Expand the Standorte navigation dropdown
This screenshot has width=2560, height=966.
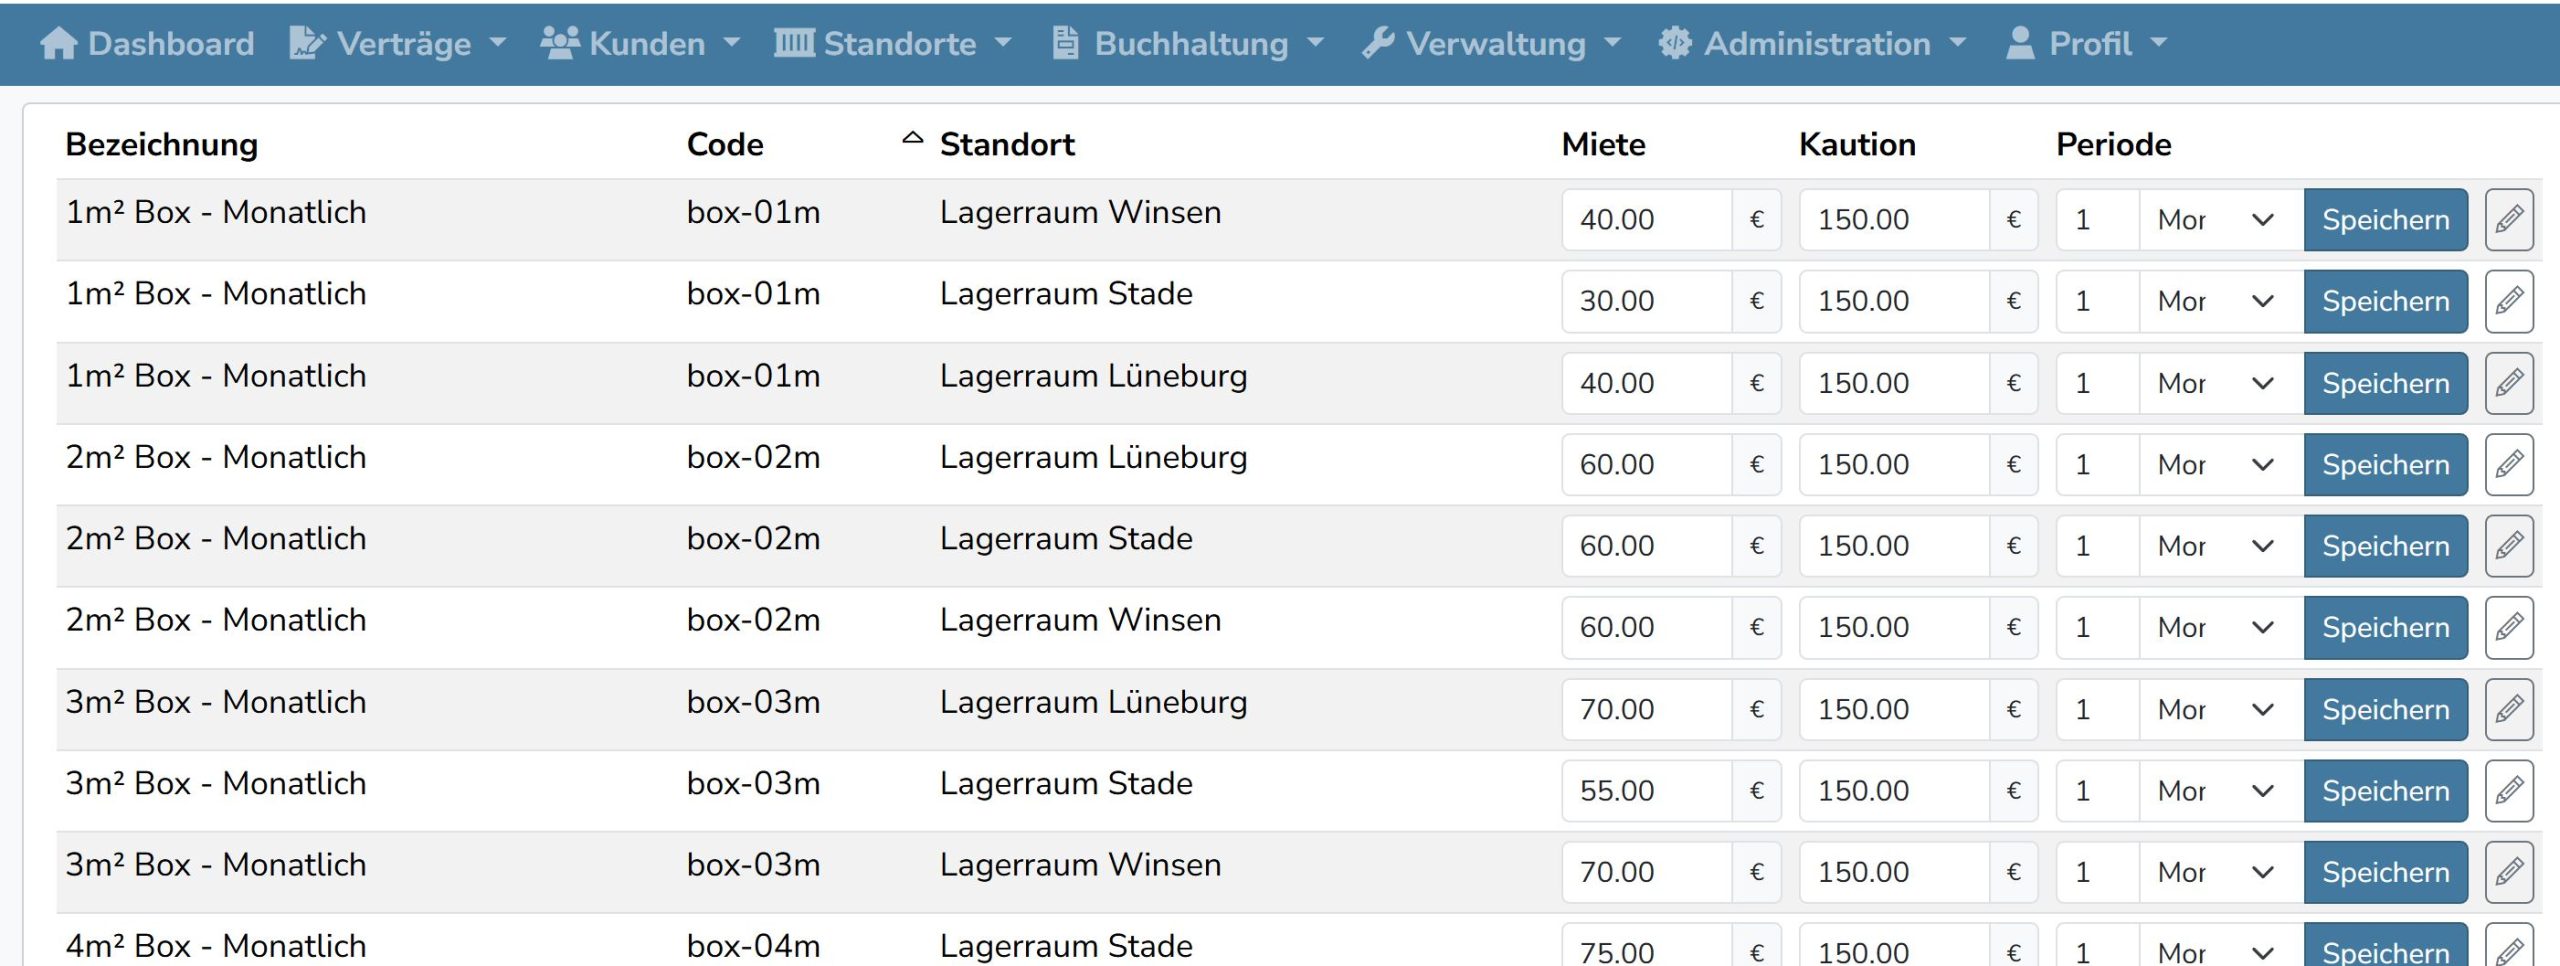click(893, 43)
